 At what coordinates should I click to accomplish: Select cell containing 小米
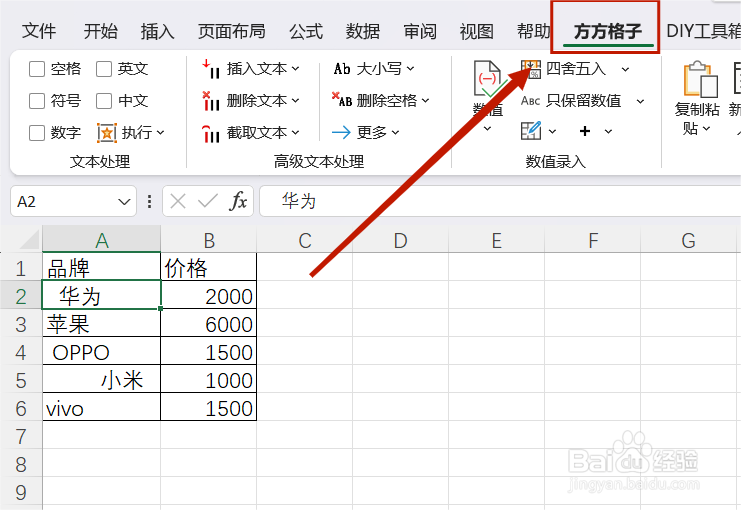102,380
